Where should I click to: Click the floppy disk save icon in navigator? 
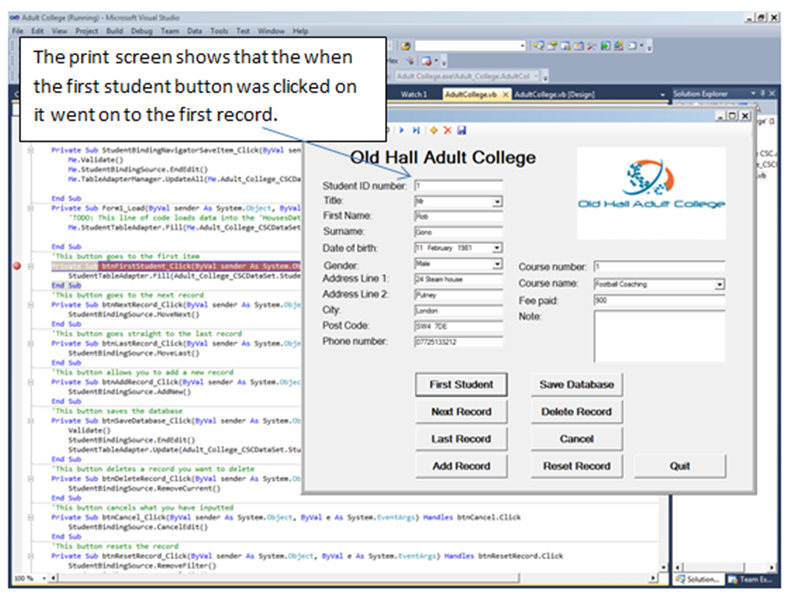(462, 130)
